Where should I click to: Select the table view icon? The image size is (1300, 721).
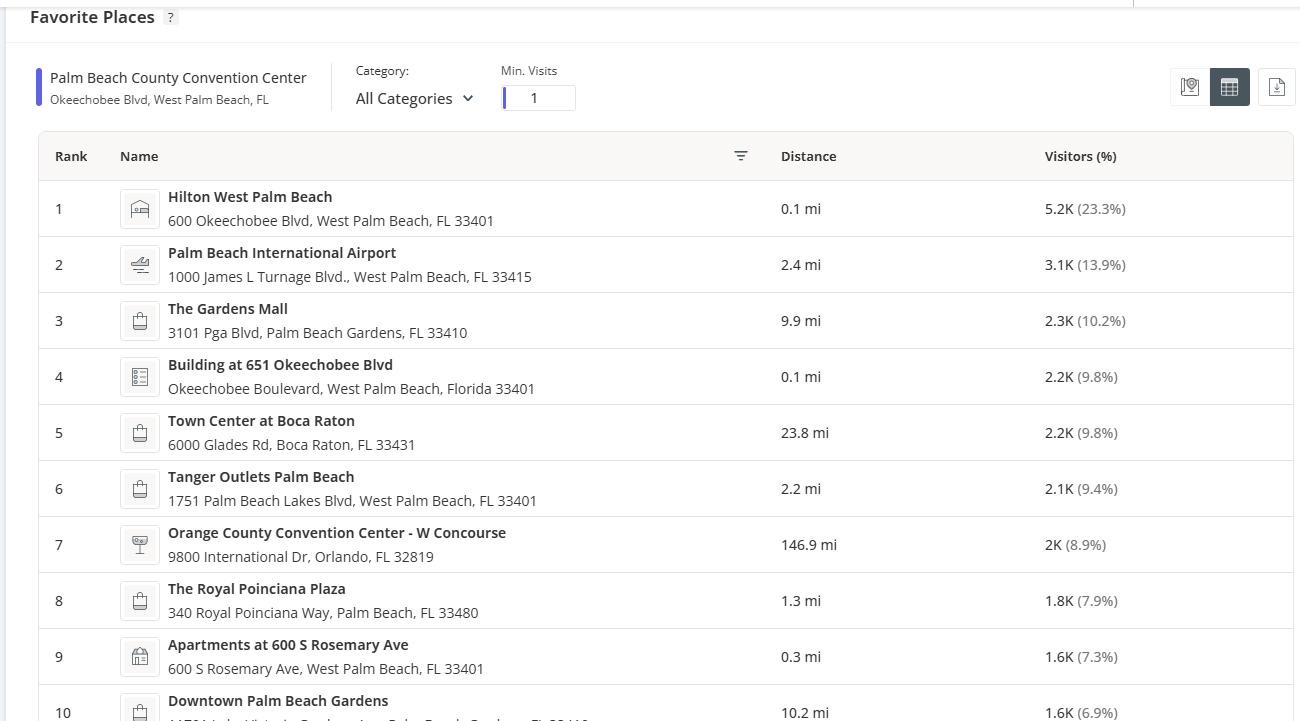(x=1229, y=87)
